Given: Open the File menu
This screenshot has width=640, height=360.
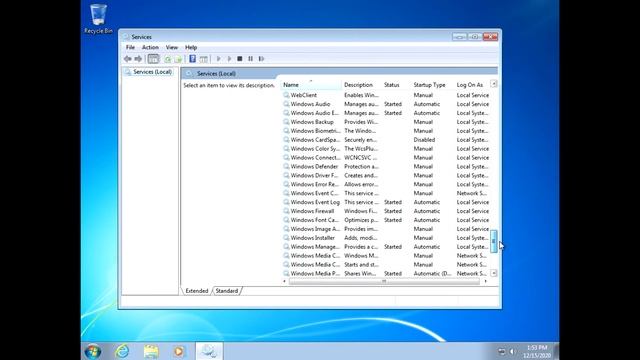Looking at the screenshot, I should point(130,47).
